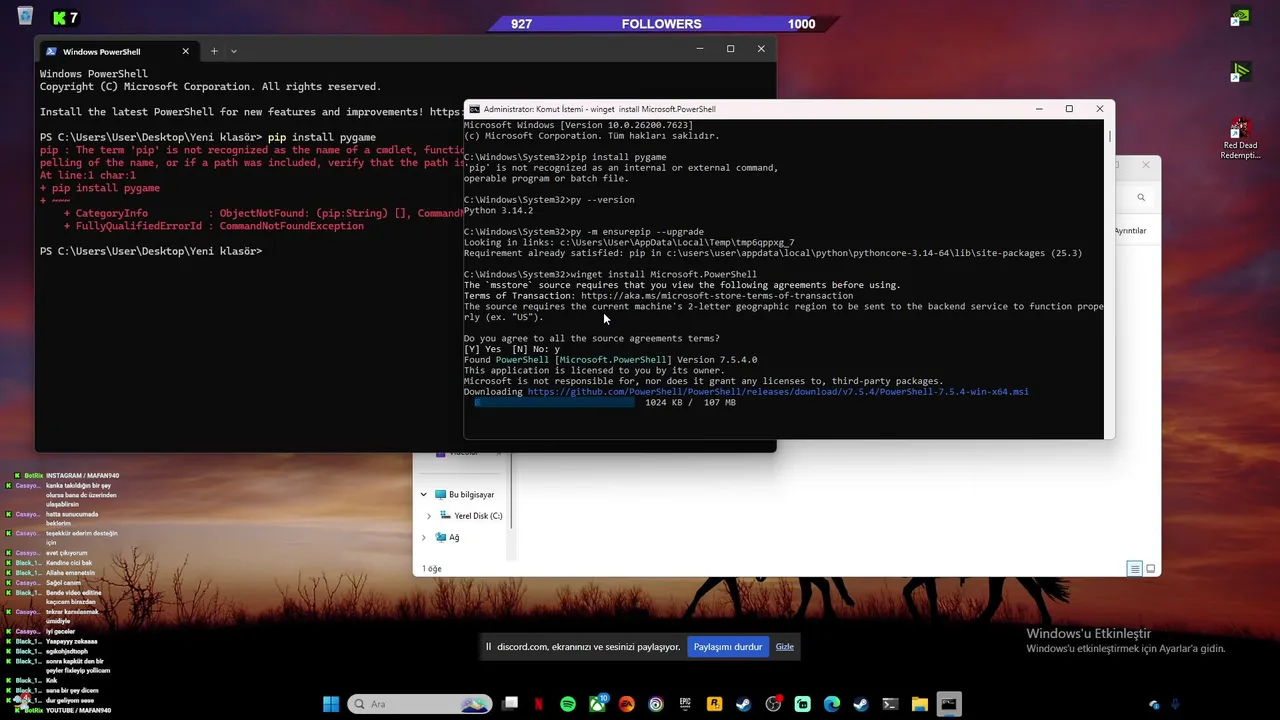Screen dimensions: 1280x720
Task: Open the green NVIDIA Broadcast-style shortcut below NVIDIA
Action: coord(1240,72)
